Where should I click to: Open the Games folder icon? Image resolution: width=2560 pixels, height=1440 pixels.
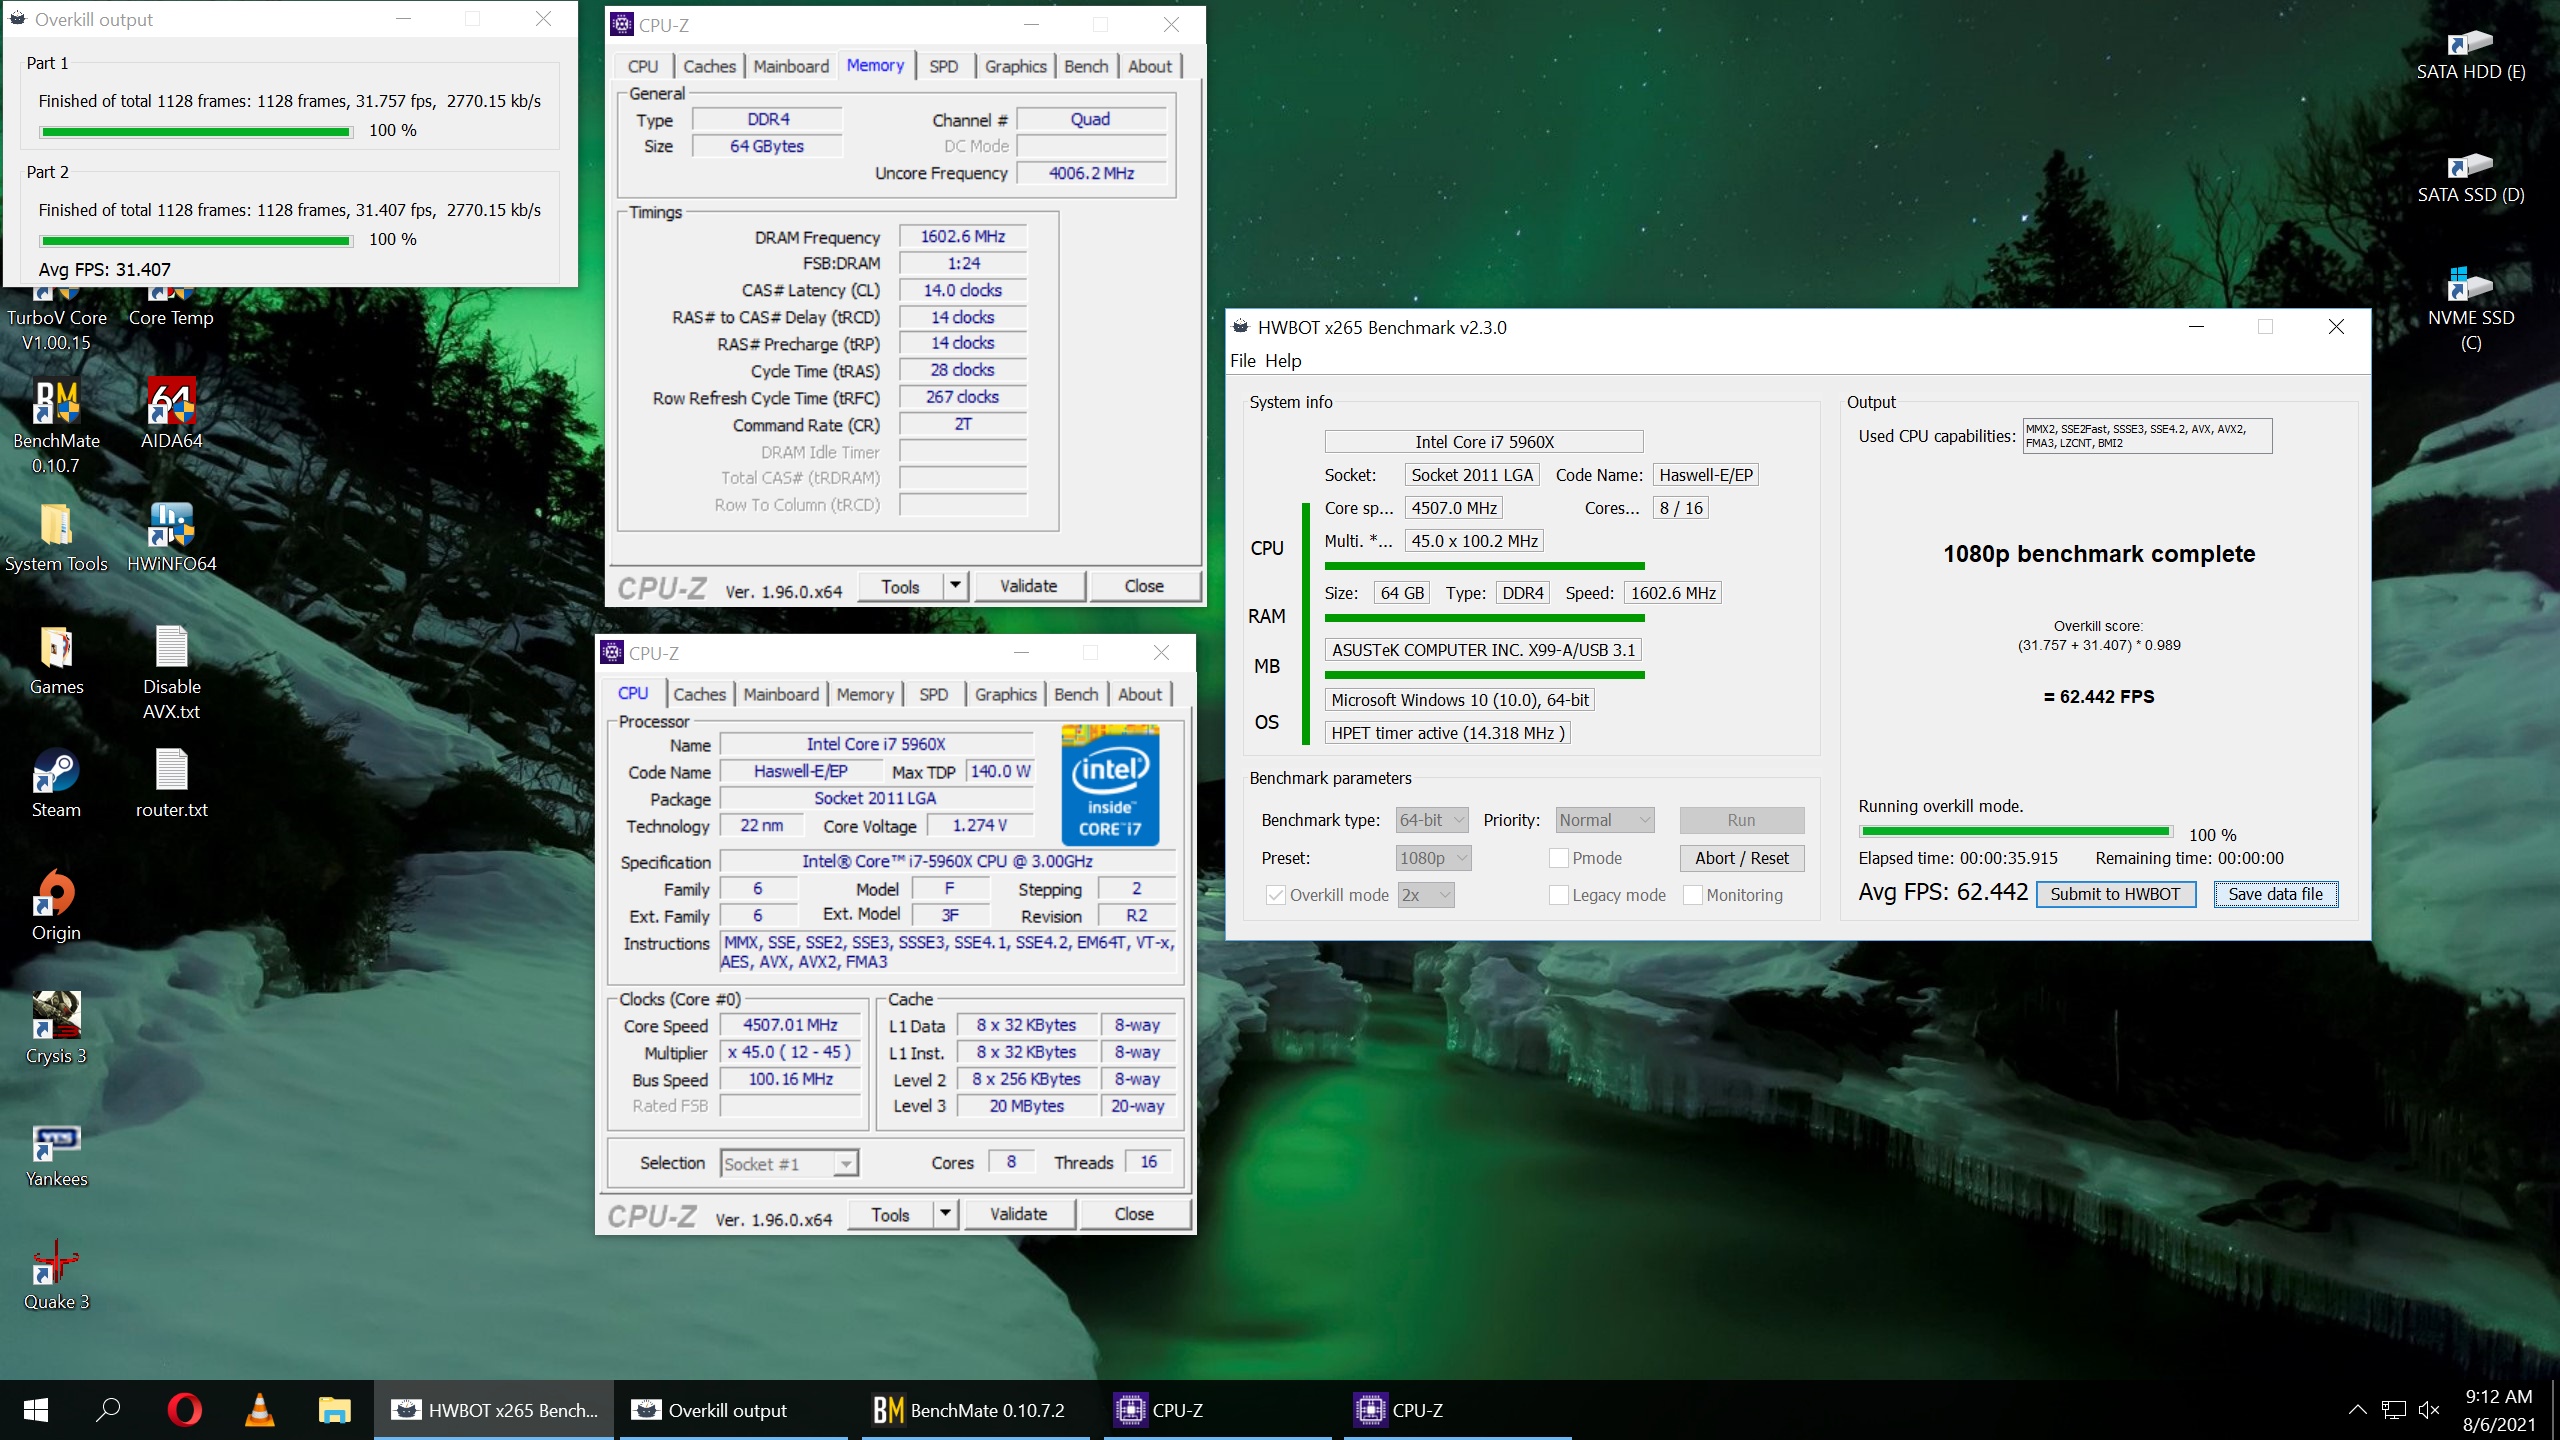click(x=56, y=661)
